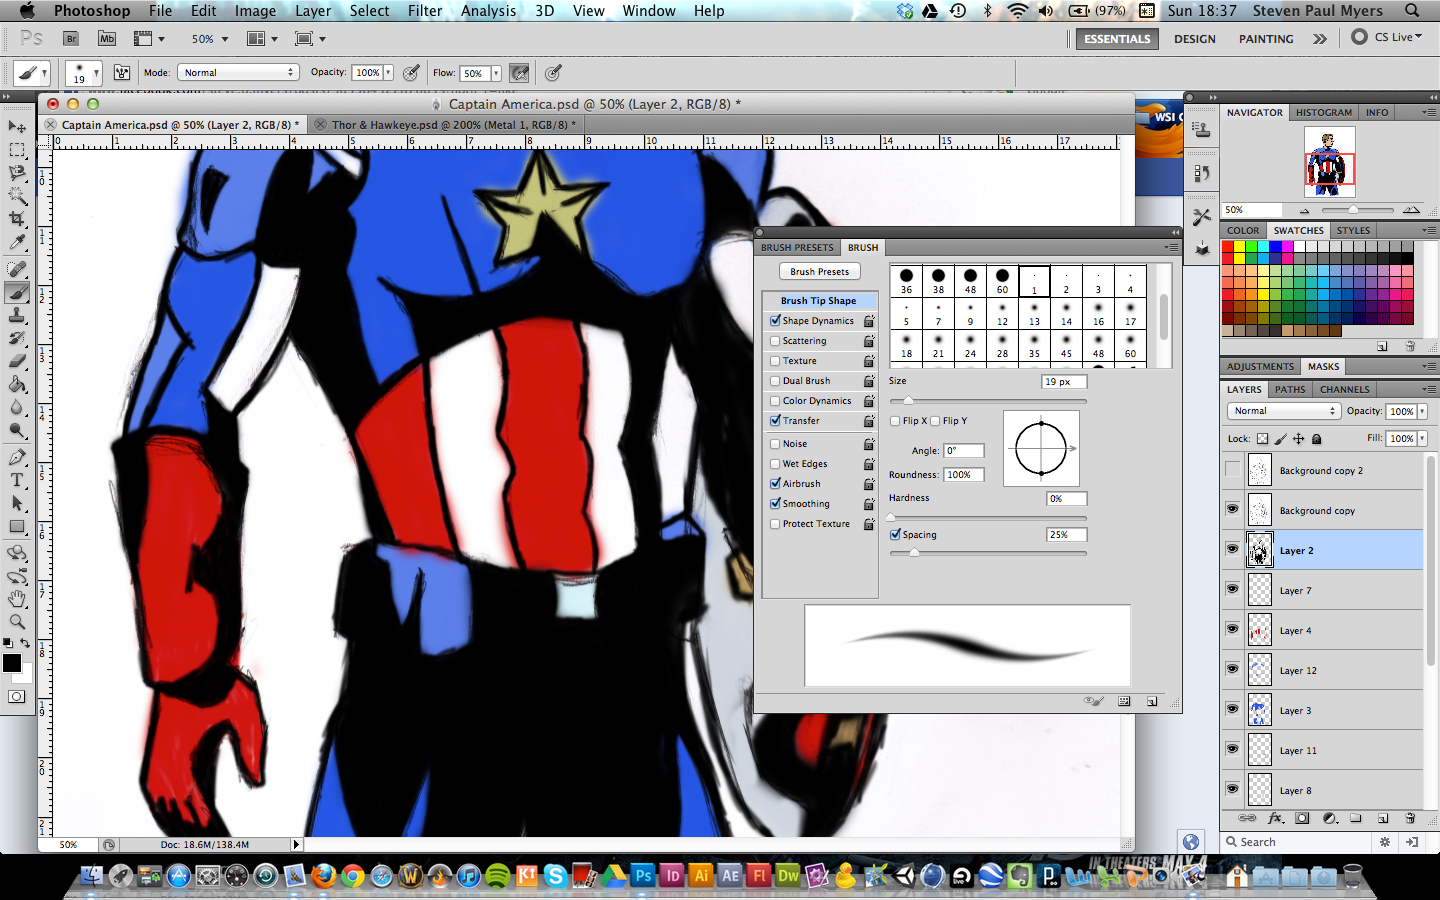
Task: Toggle Quick Mask mode icon
Action: pyautogui.click(x=17, y=697)
